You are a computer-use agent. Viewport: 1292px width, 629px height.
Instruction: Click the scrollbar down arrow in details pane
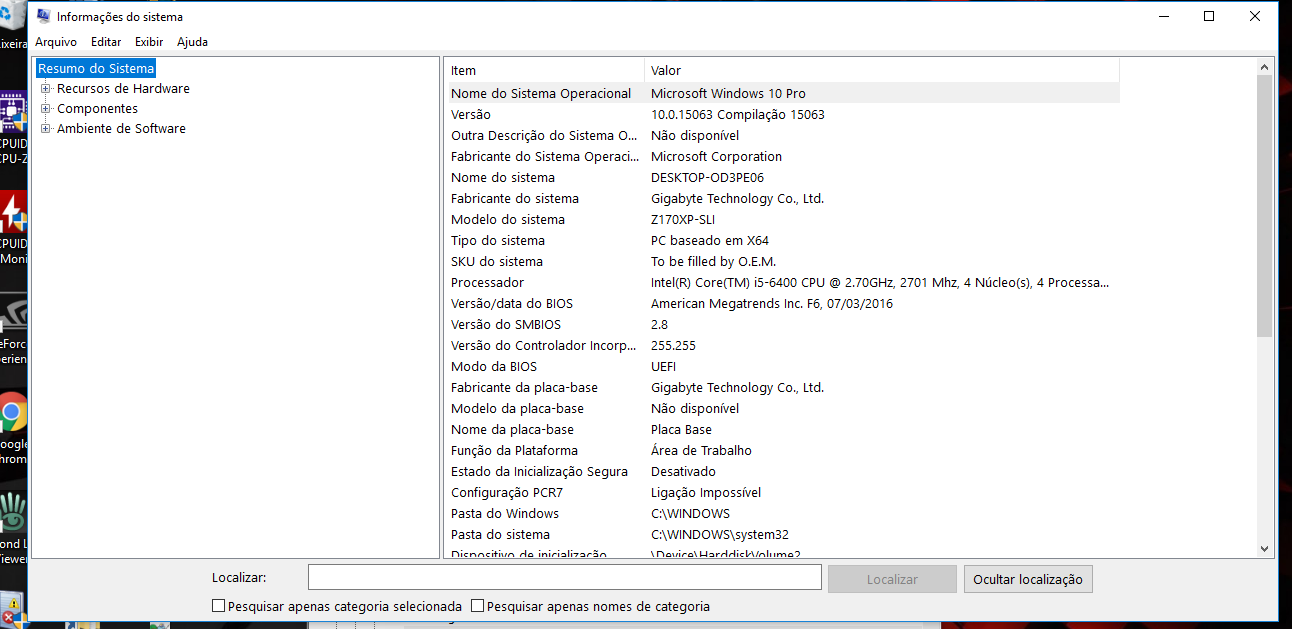click(x=1265, y=548)
